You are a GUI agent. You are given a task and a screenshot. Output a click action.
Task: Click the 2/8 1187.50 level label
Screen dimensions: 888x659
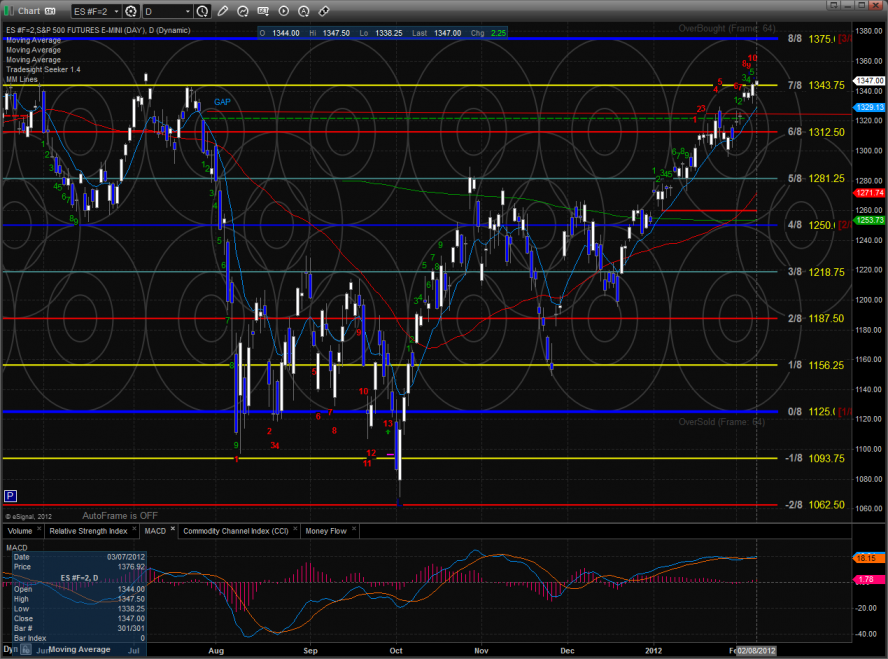(x=816, y=318)
